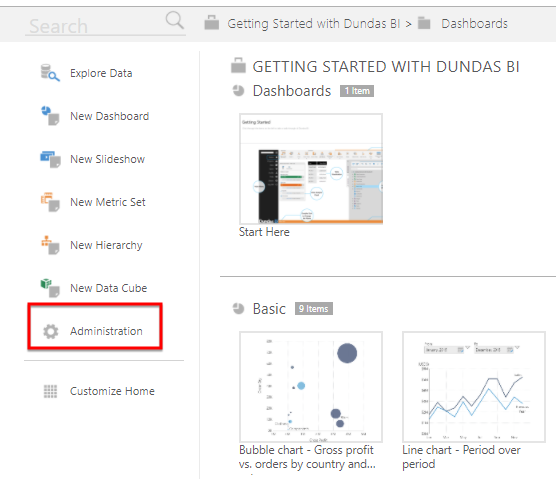Viewport: 556px width, 479px height.
Task: Click the Administration gear icon
Action: [x=50, y=331]
